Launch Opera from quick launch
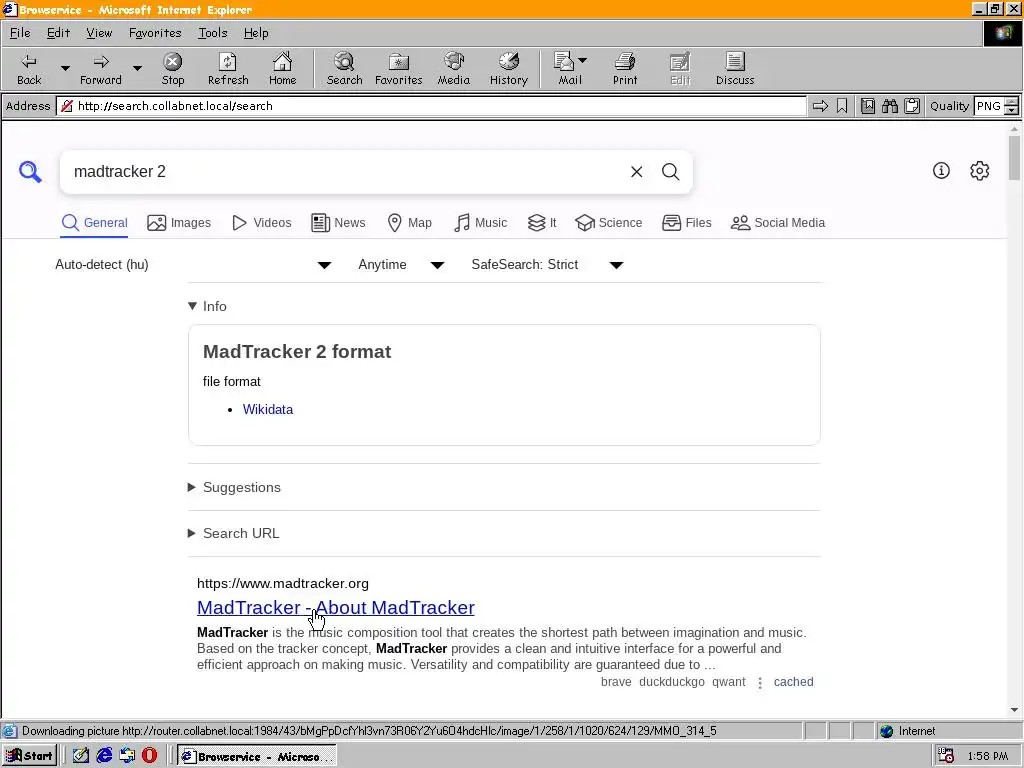 (x=150, y=756)
